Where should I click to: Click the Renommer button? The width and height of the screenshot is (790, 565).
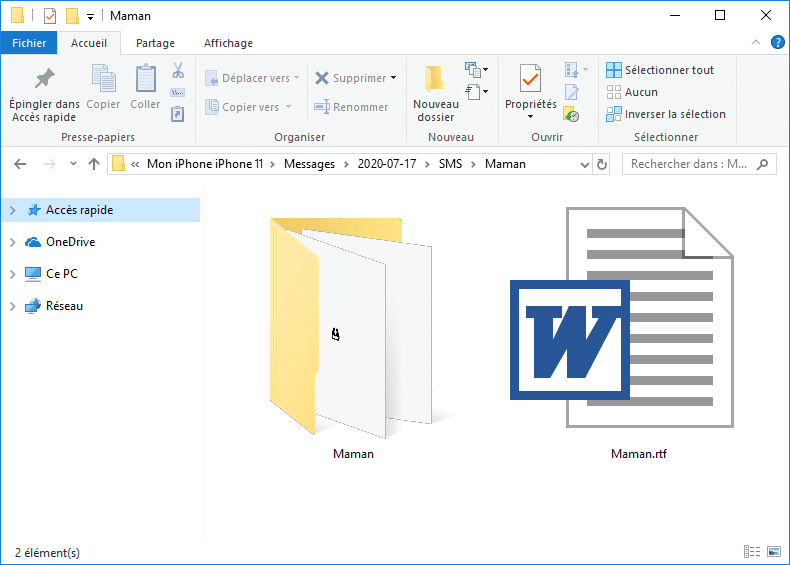[351, 107]
